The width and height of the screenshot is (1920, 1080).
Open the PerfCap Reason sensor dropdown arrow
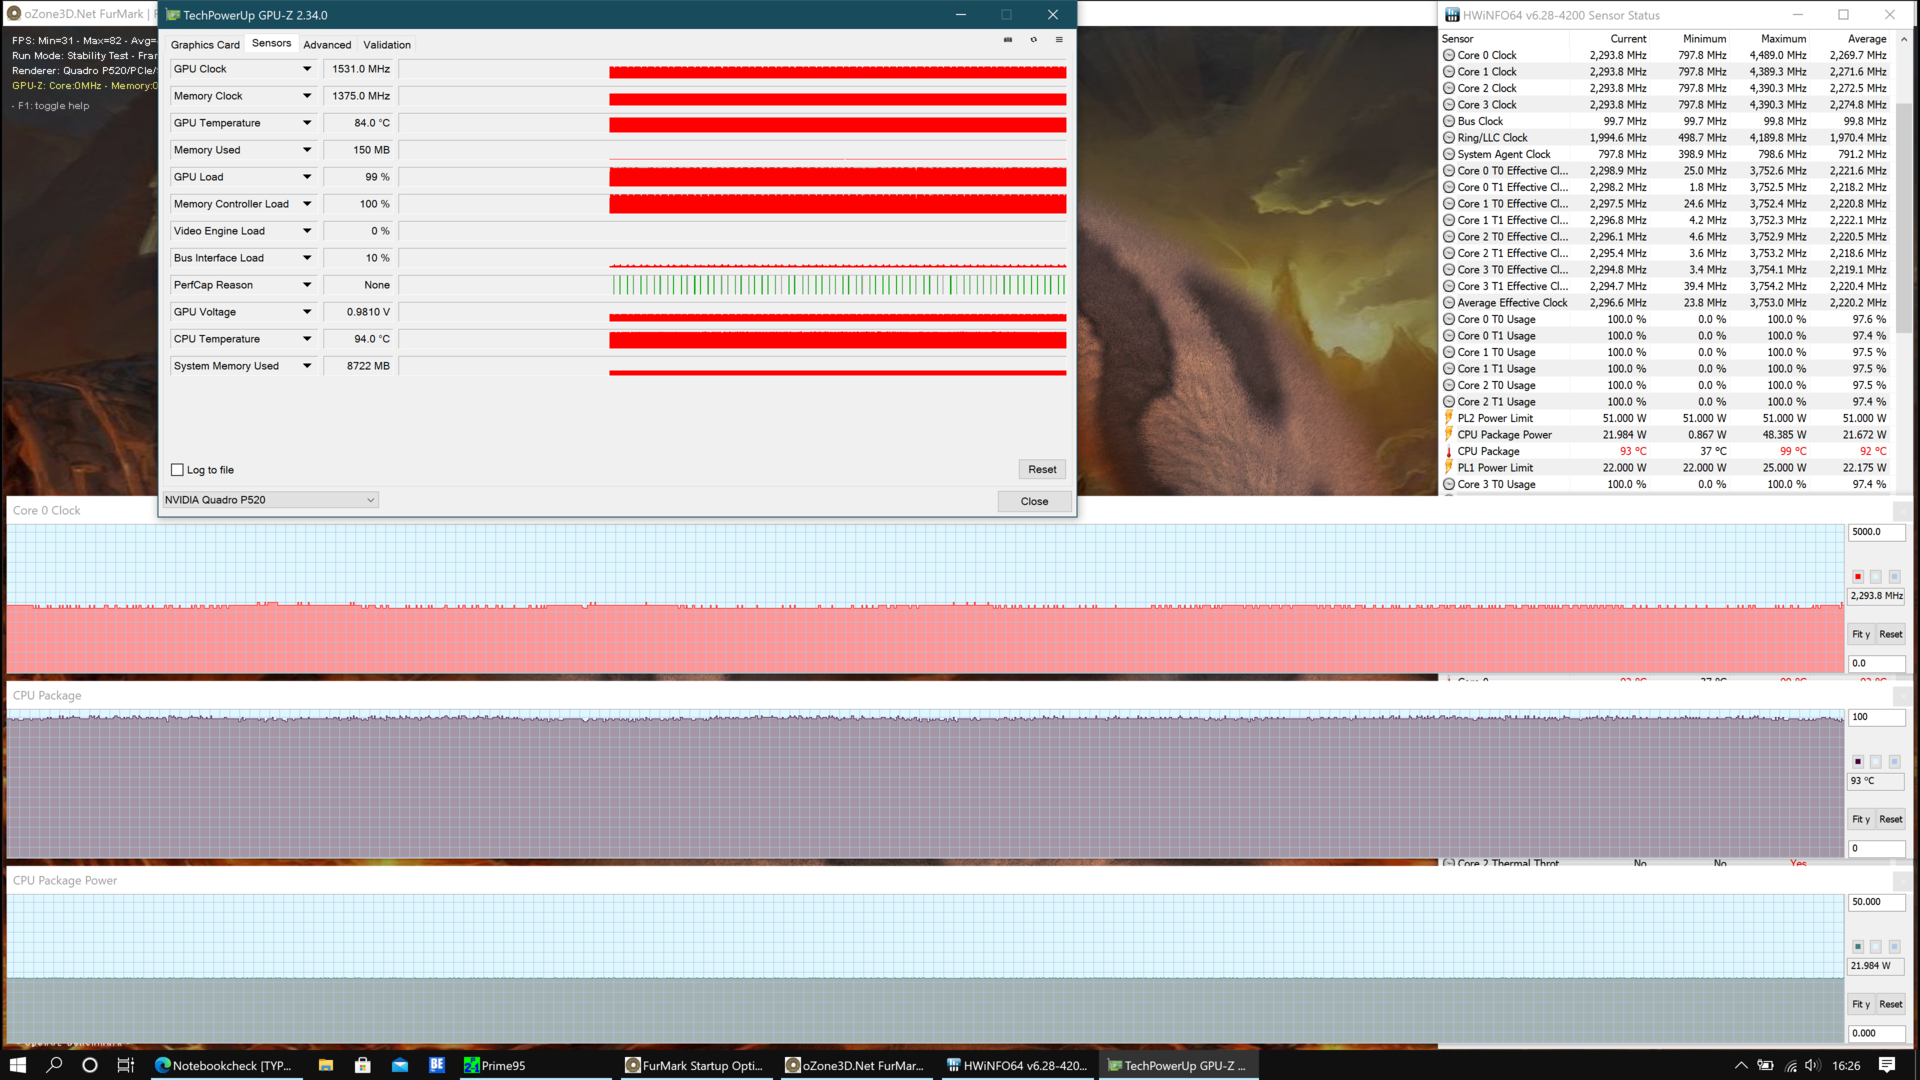coord(307,285)
